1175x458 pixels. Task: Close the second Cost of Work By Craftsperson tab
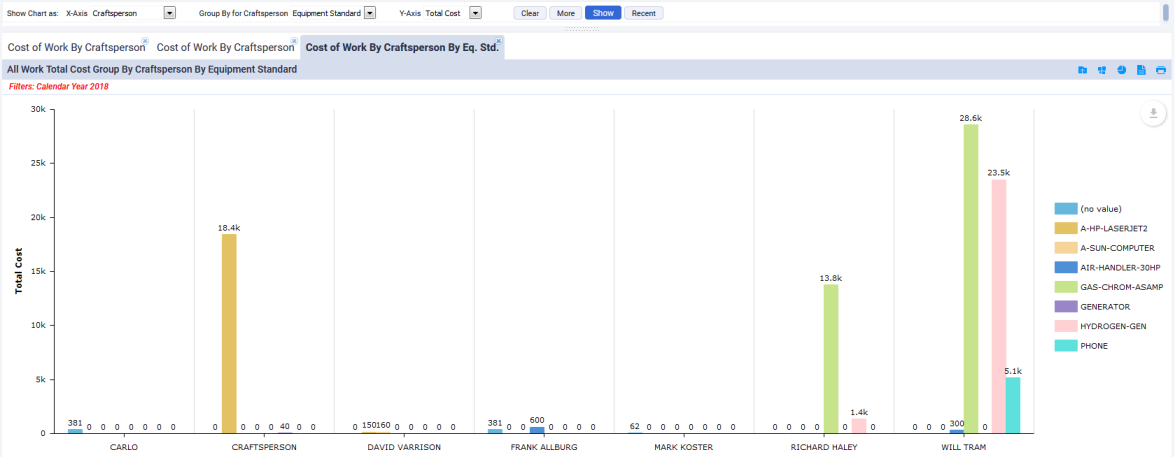click(294, 40)
